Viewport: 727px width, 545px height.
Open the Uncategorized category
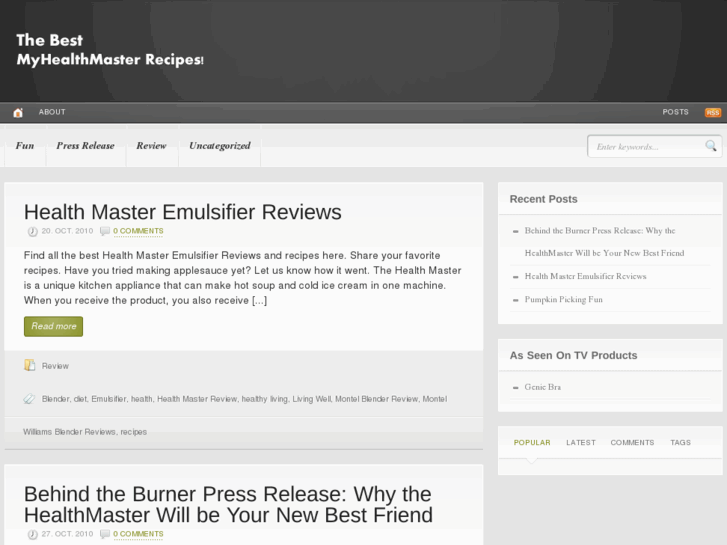219,146
